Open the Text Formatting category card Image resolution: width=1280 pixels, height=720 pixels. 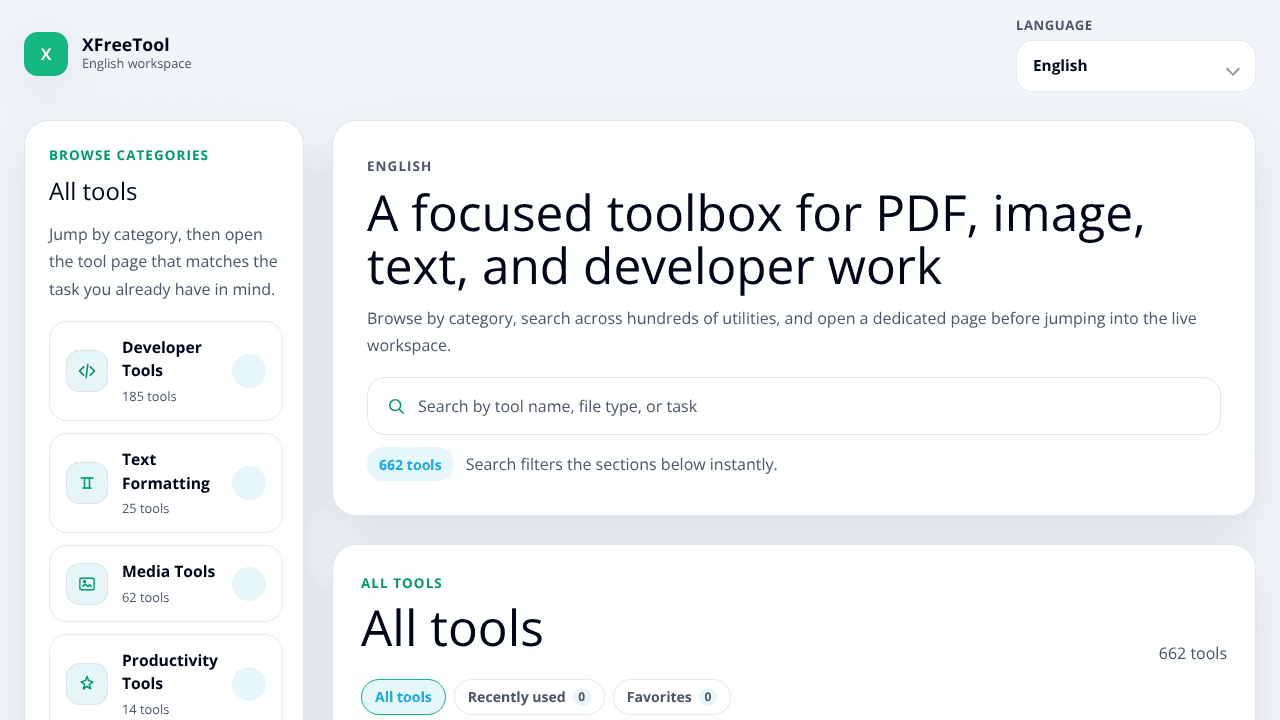pyautogui.click(x=166, y=483)
